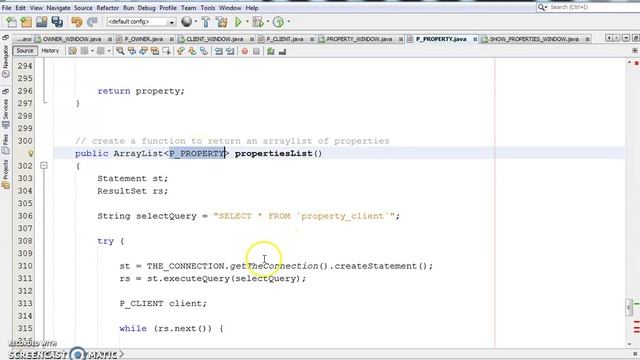Click Toggle Bookmark icon
640x360 pixels.
click(x=204, y=51)
